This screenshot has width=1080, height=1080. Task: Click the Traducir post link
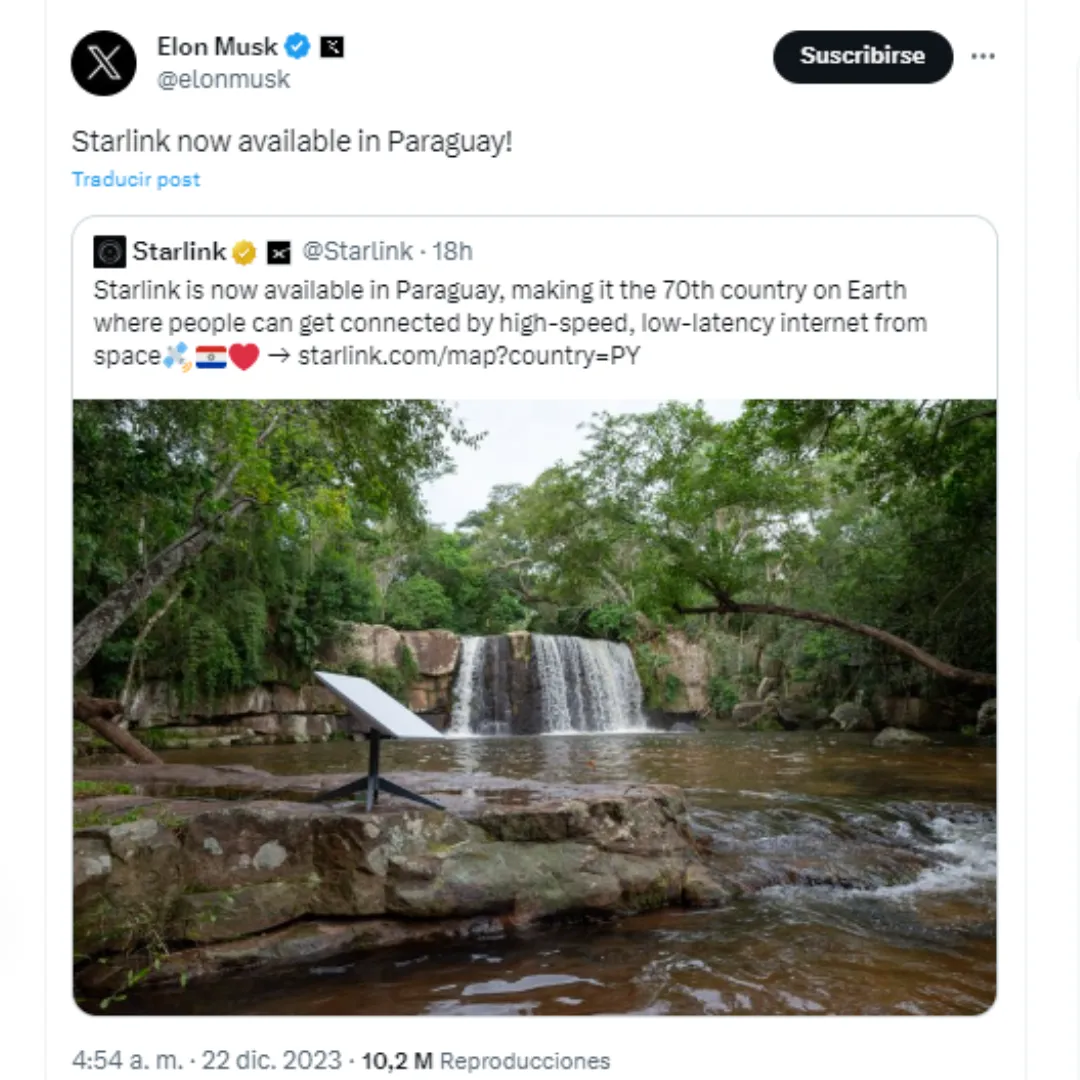click(x=136, y=179)
